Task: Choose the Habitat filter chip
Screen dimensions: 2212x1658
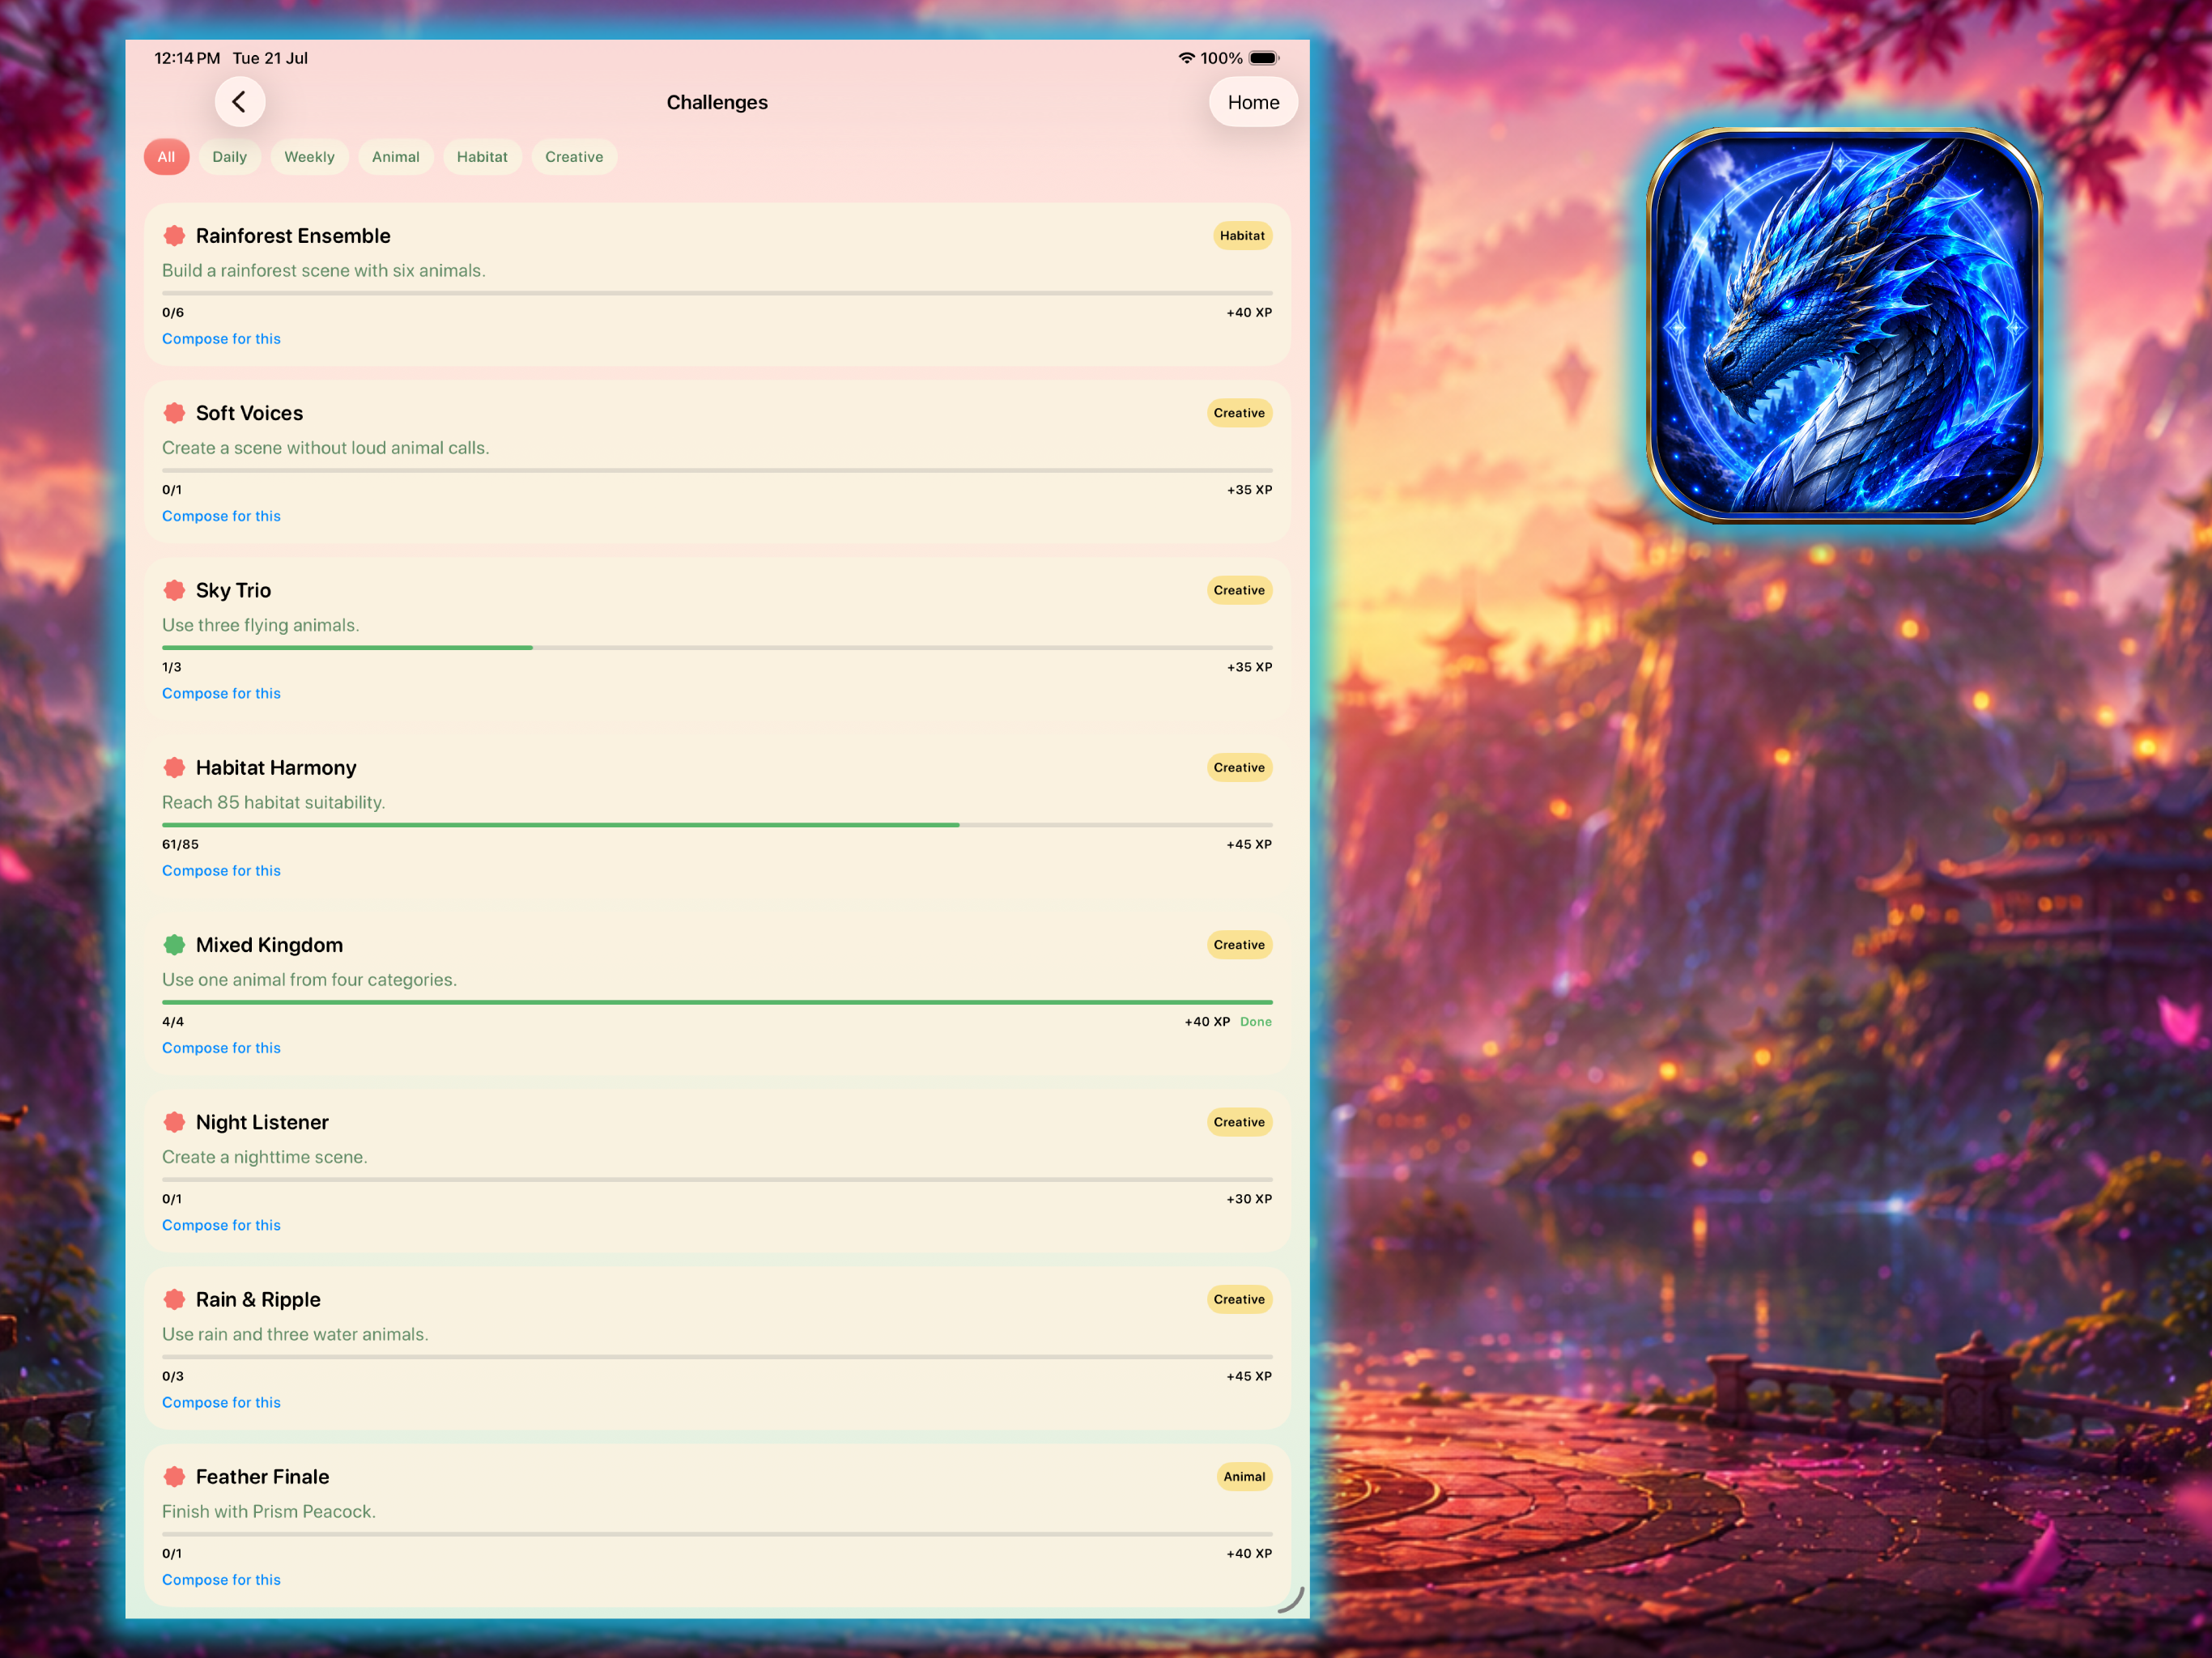Action: tap(482, 157)
